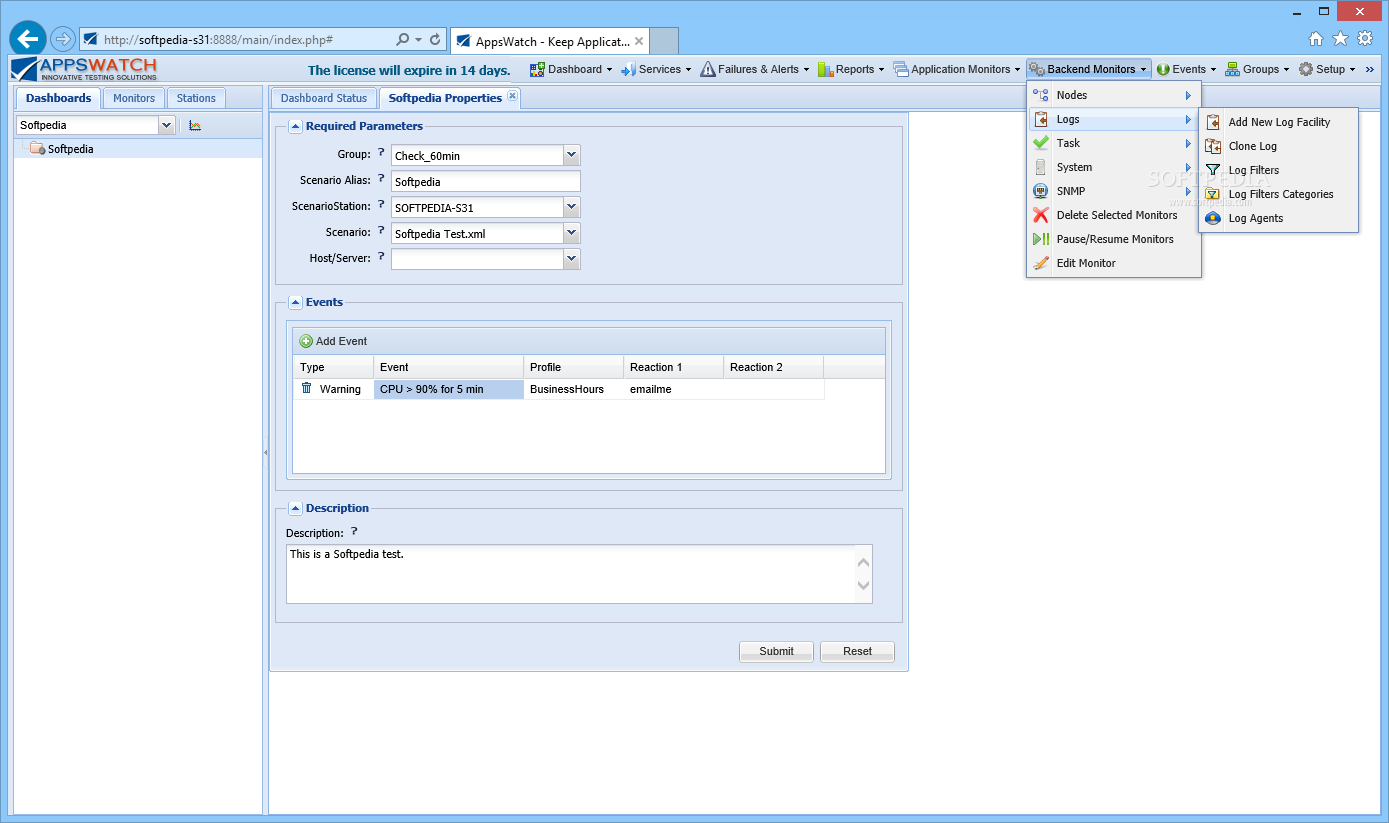This screenshot has width=1389, height=823.
Task: Open the ScenarioStation dropdown arrow
Action: point(571,207)
